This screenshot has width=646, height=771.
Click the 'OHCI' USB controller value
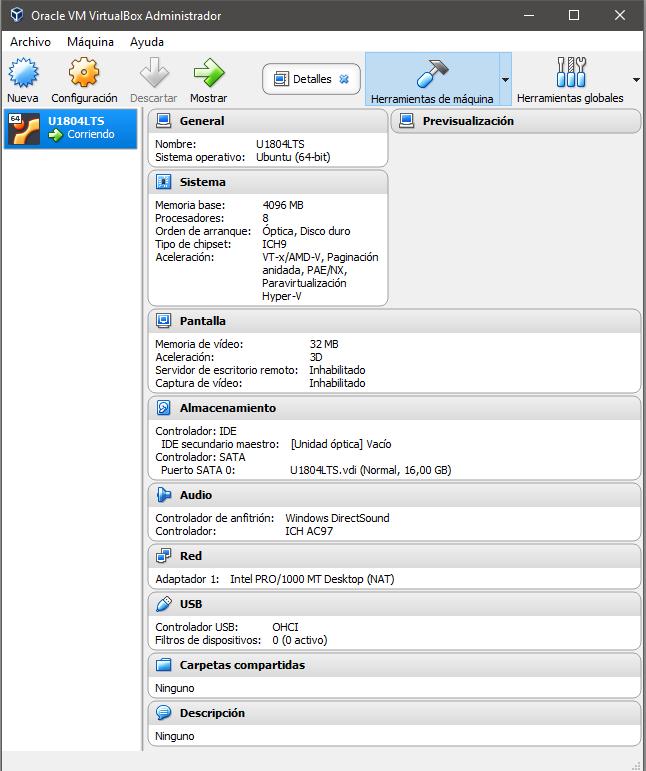pyautogui.click(x=285, y=627)
